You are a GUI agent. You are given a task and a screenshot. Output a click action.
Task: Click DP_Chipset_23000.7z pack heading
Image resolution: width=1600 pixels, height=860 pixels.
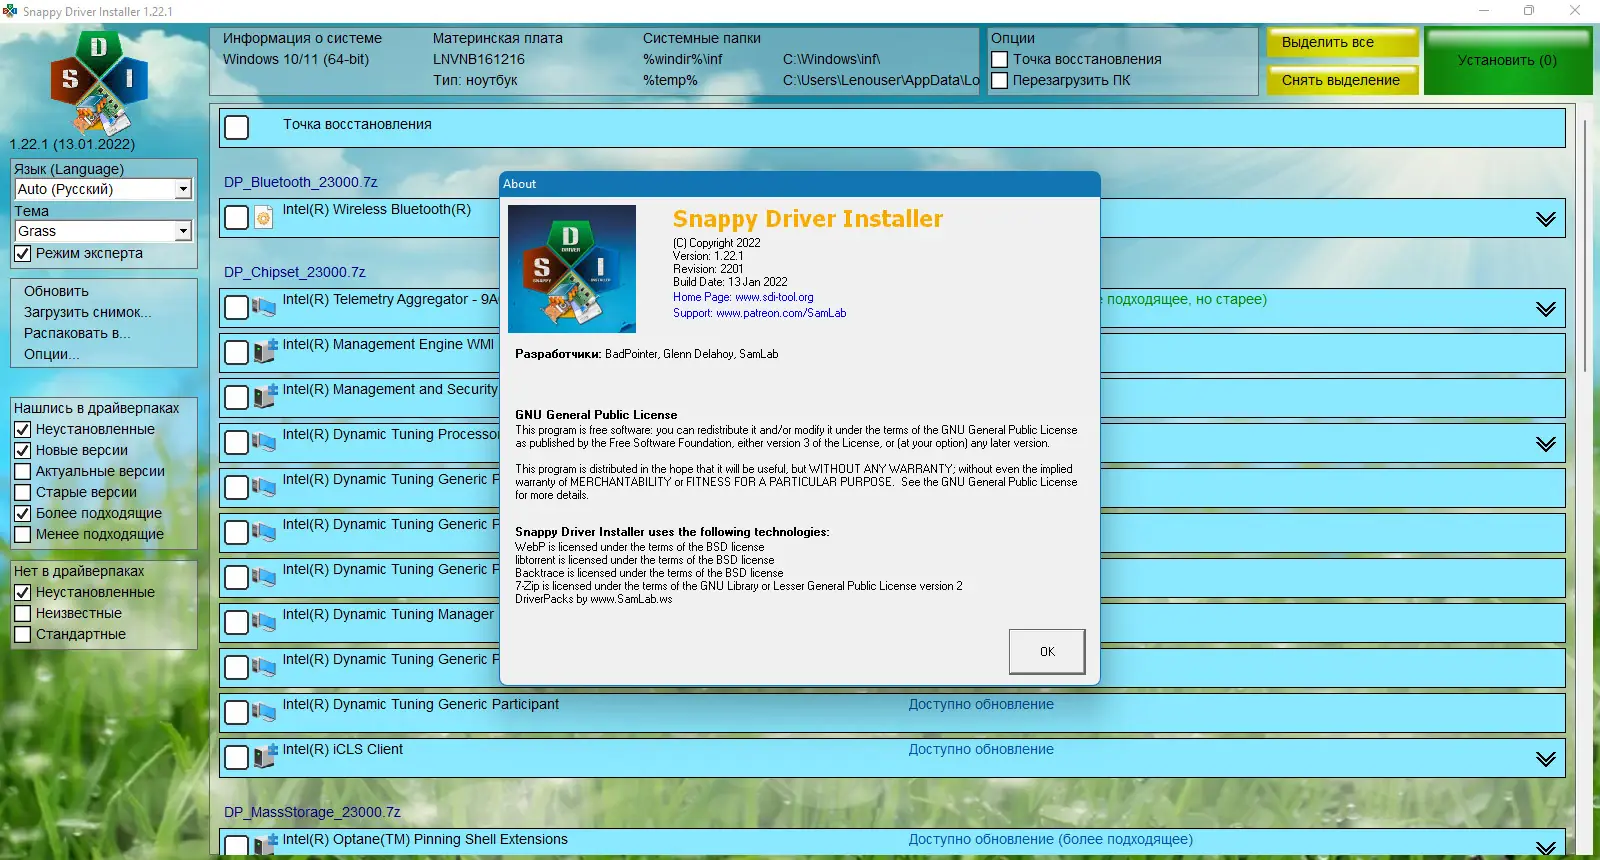295,272
